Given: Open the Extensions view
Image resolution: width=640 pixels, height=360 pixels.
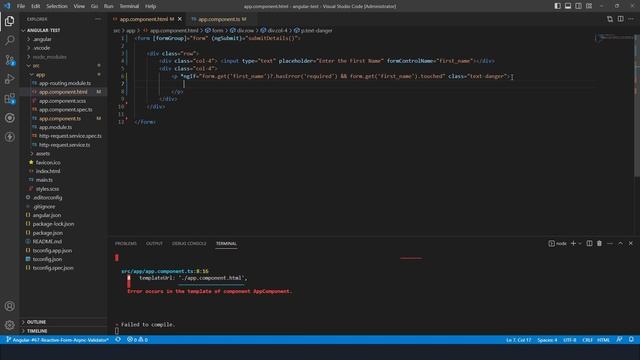Looking at the screenshot, I should coord(9,98).
